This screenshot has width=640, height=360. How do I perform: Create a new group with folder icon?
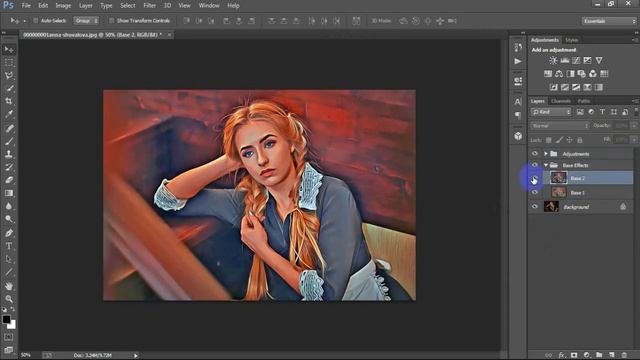tap(599, 355)
